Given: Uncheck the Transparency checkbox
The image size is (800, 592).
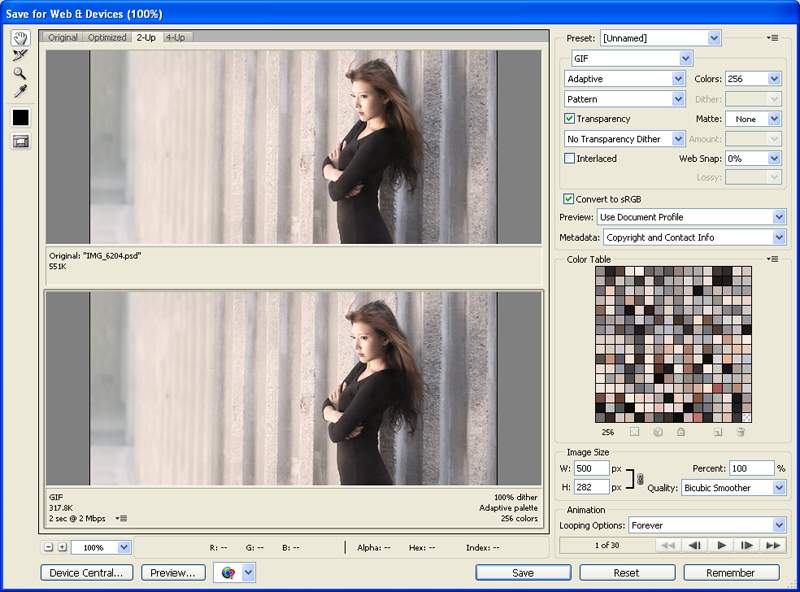Looking at the screenshot, I should 569,118.
